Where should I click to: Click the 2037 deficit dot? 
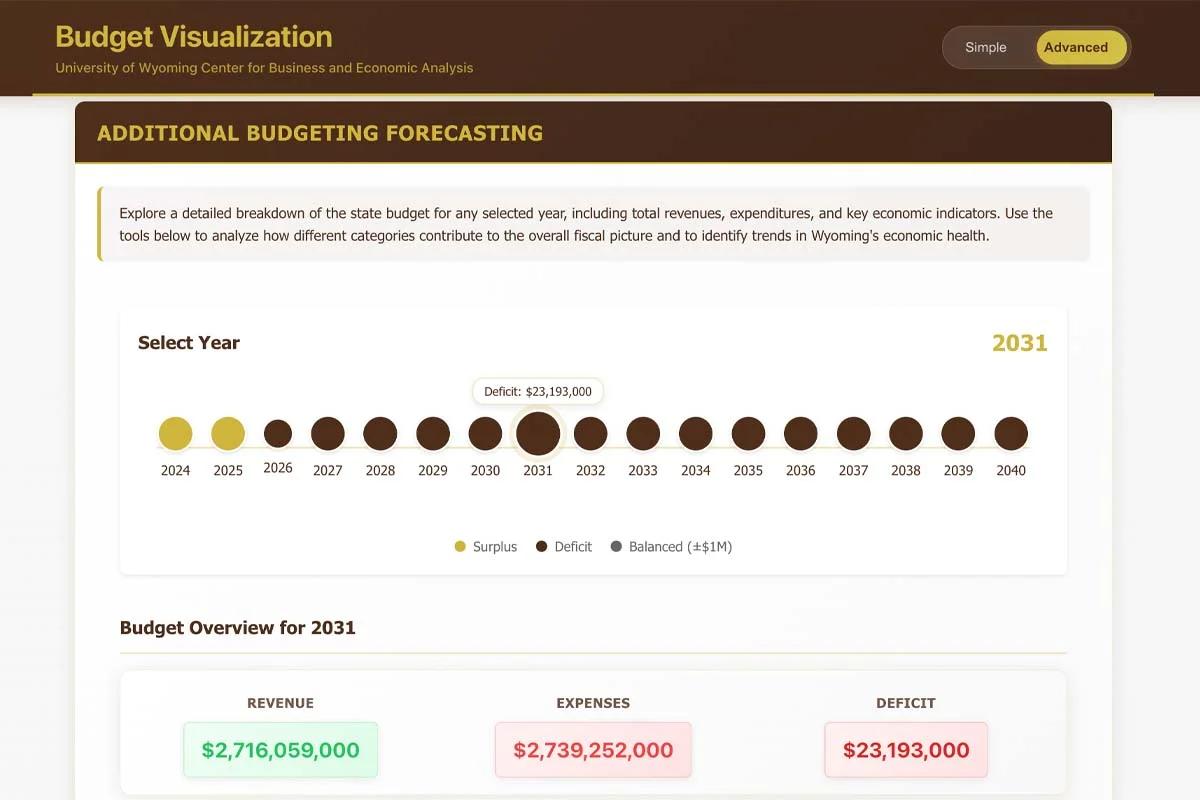[x=853, y=432]
